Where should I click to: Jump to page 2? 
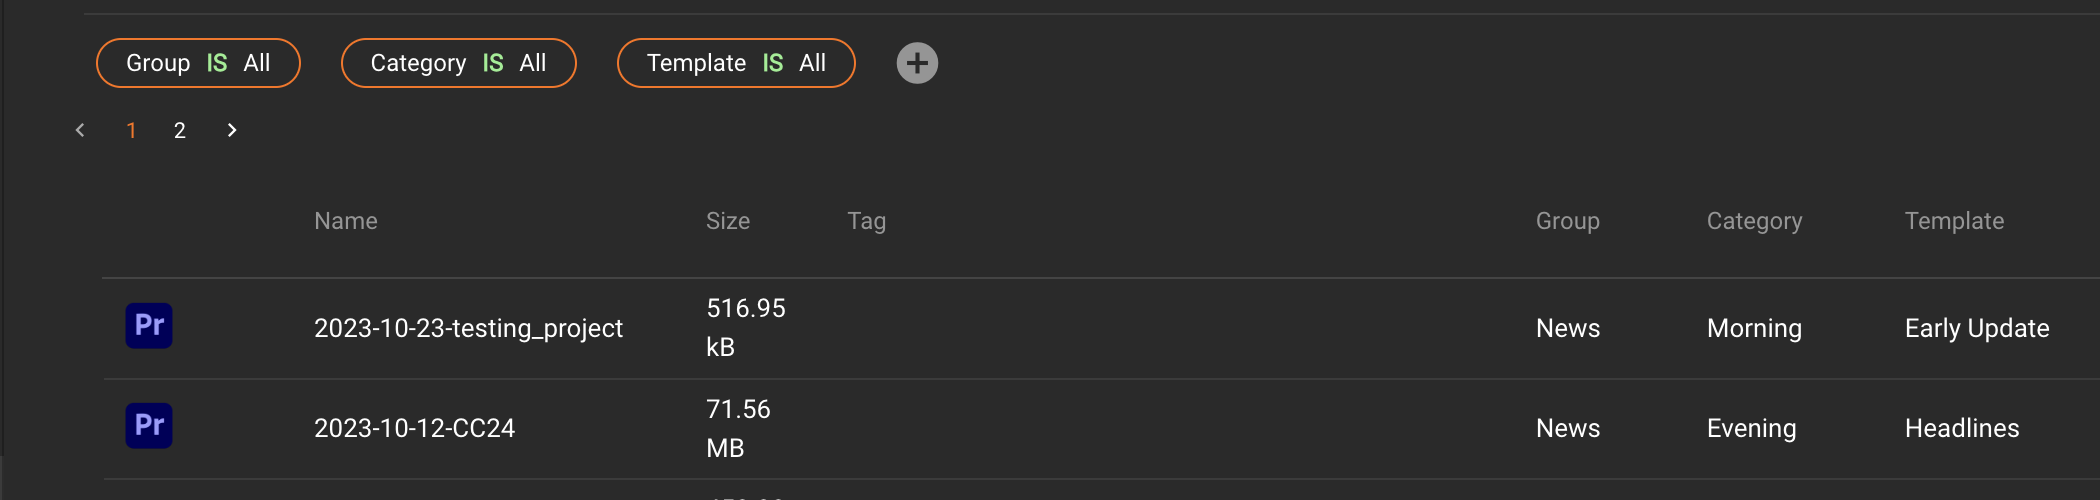point(180,130)
